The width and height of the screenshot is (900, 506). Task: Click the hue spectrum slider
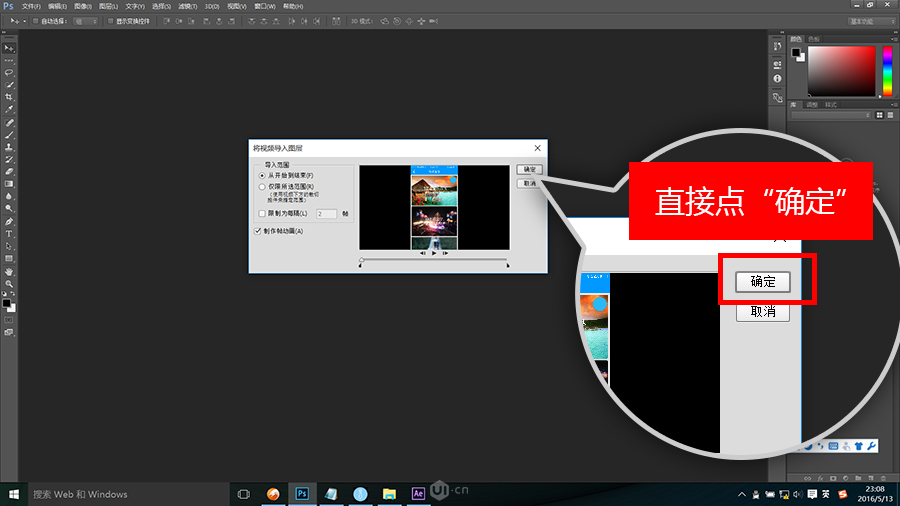[x=887, y=71]
